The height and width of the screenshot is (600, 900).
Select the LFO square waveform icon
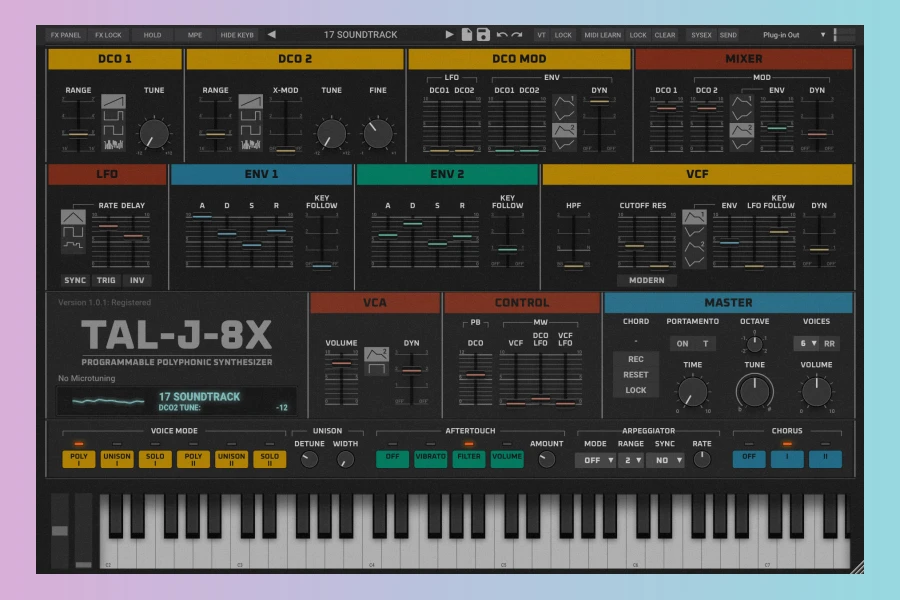point(73,234)
